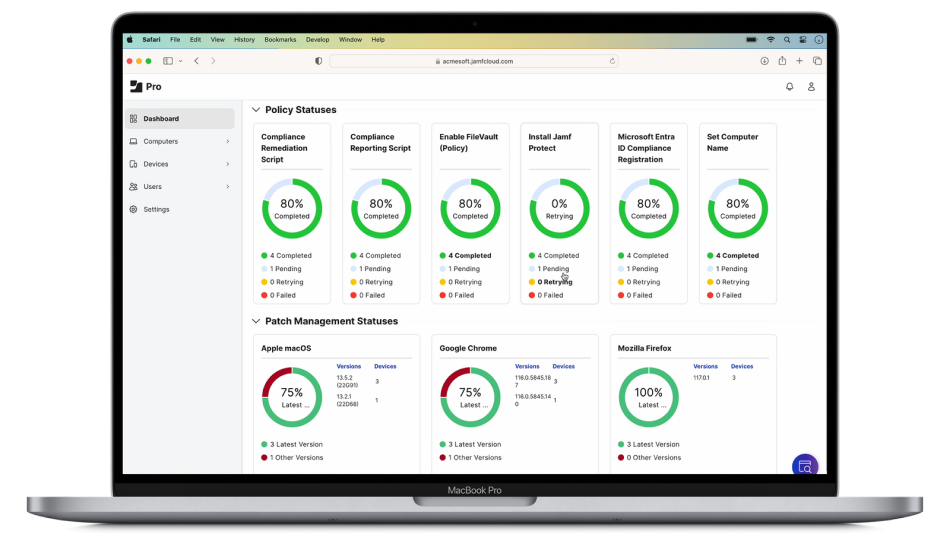Open Control Center in menu bar
The width and height of the screenshot is (950, 548).
803,39
